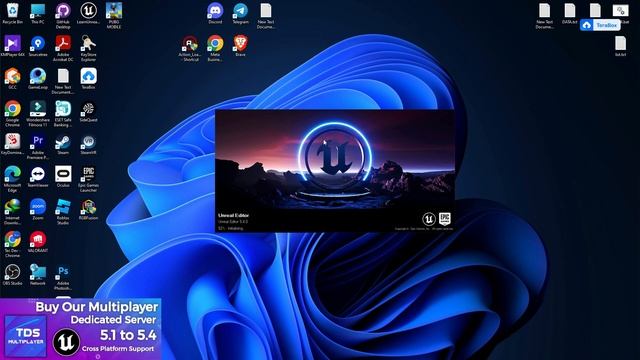
Task: Select the Brave browser shortcut
Action: 240,46
